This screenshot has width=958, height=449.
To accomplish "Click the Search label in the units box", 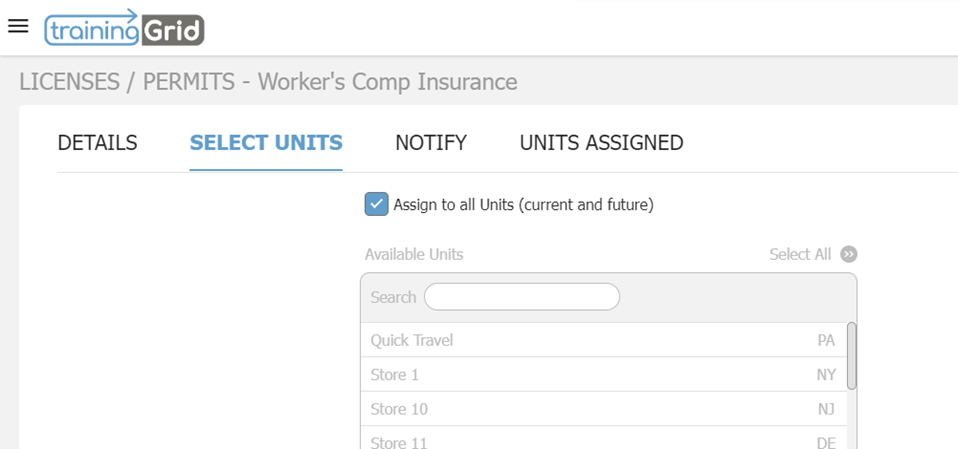I will coord(393,297).
